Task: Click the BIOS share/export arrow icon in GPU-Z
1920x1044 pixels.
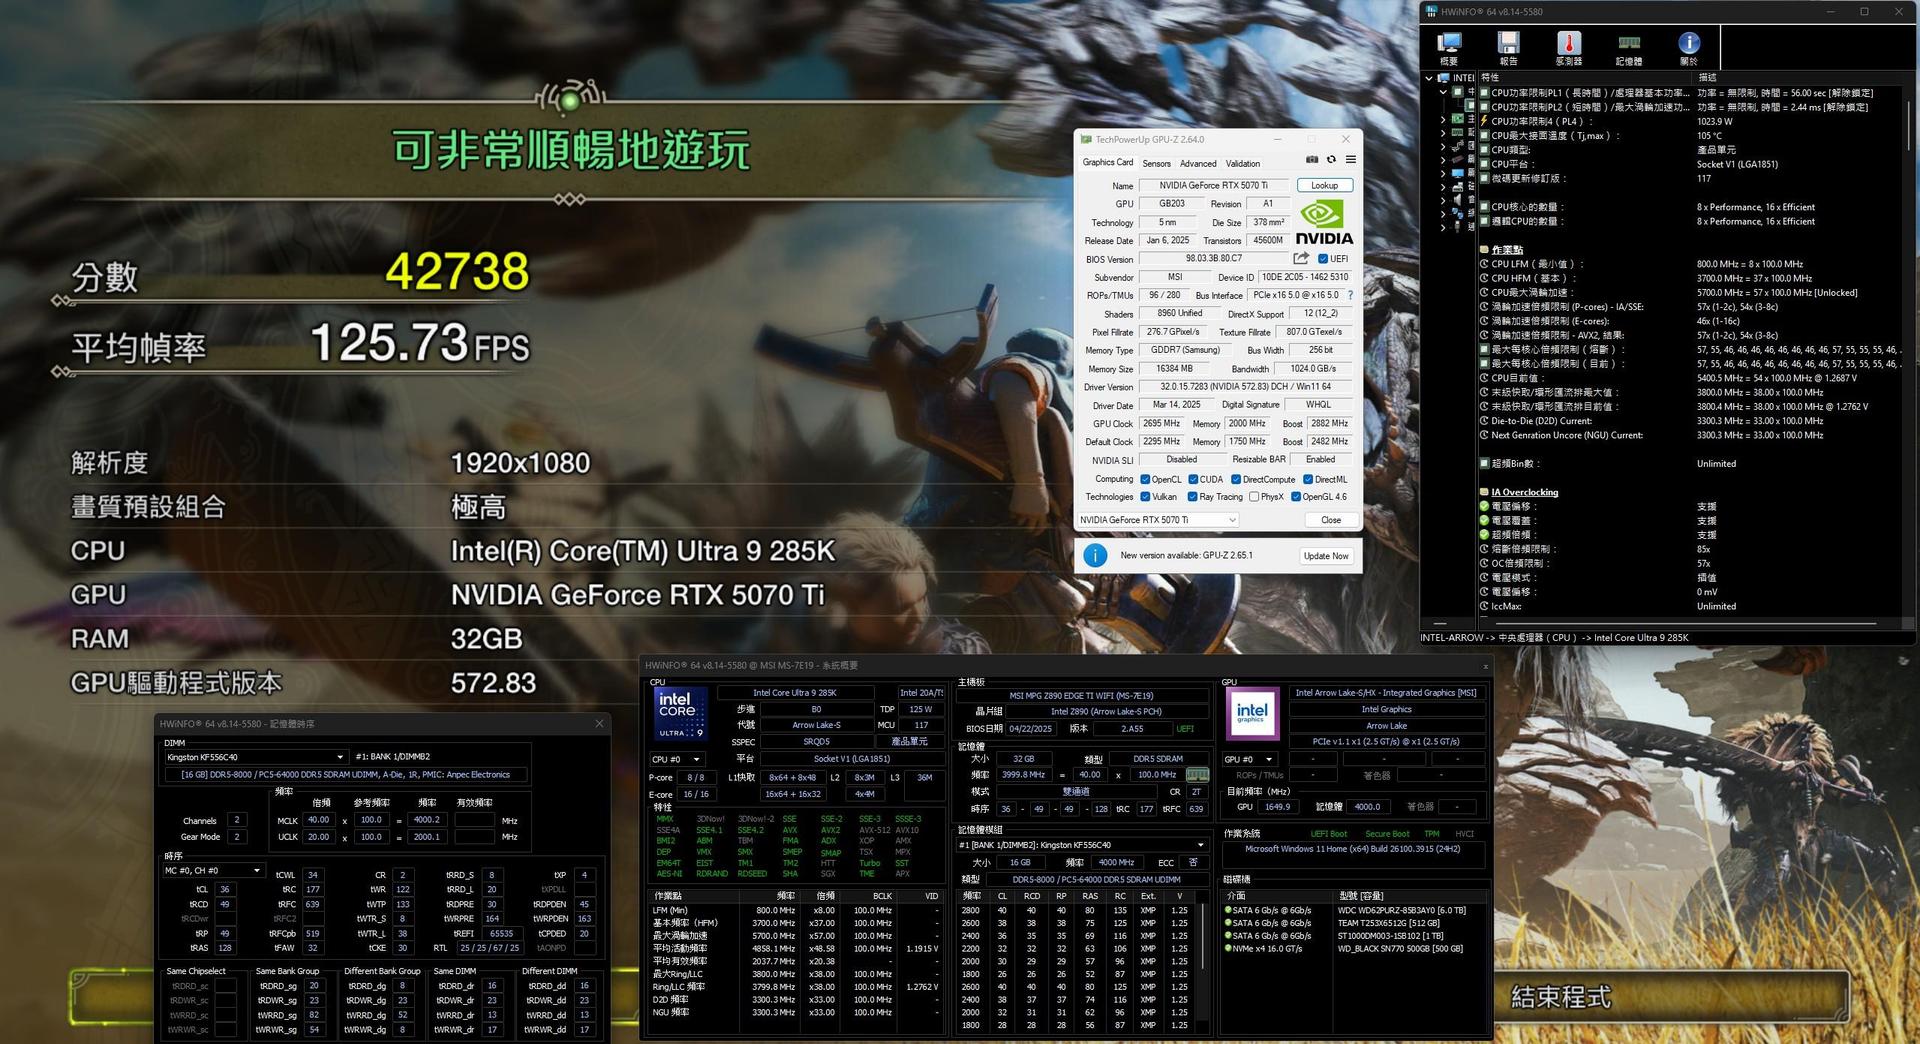Action: 1301,259
